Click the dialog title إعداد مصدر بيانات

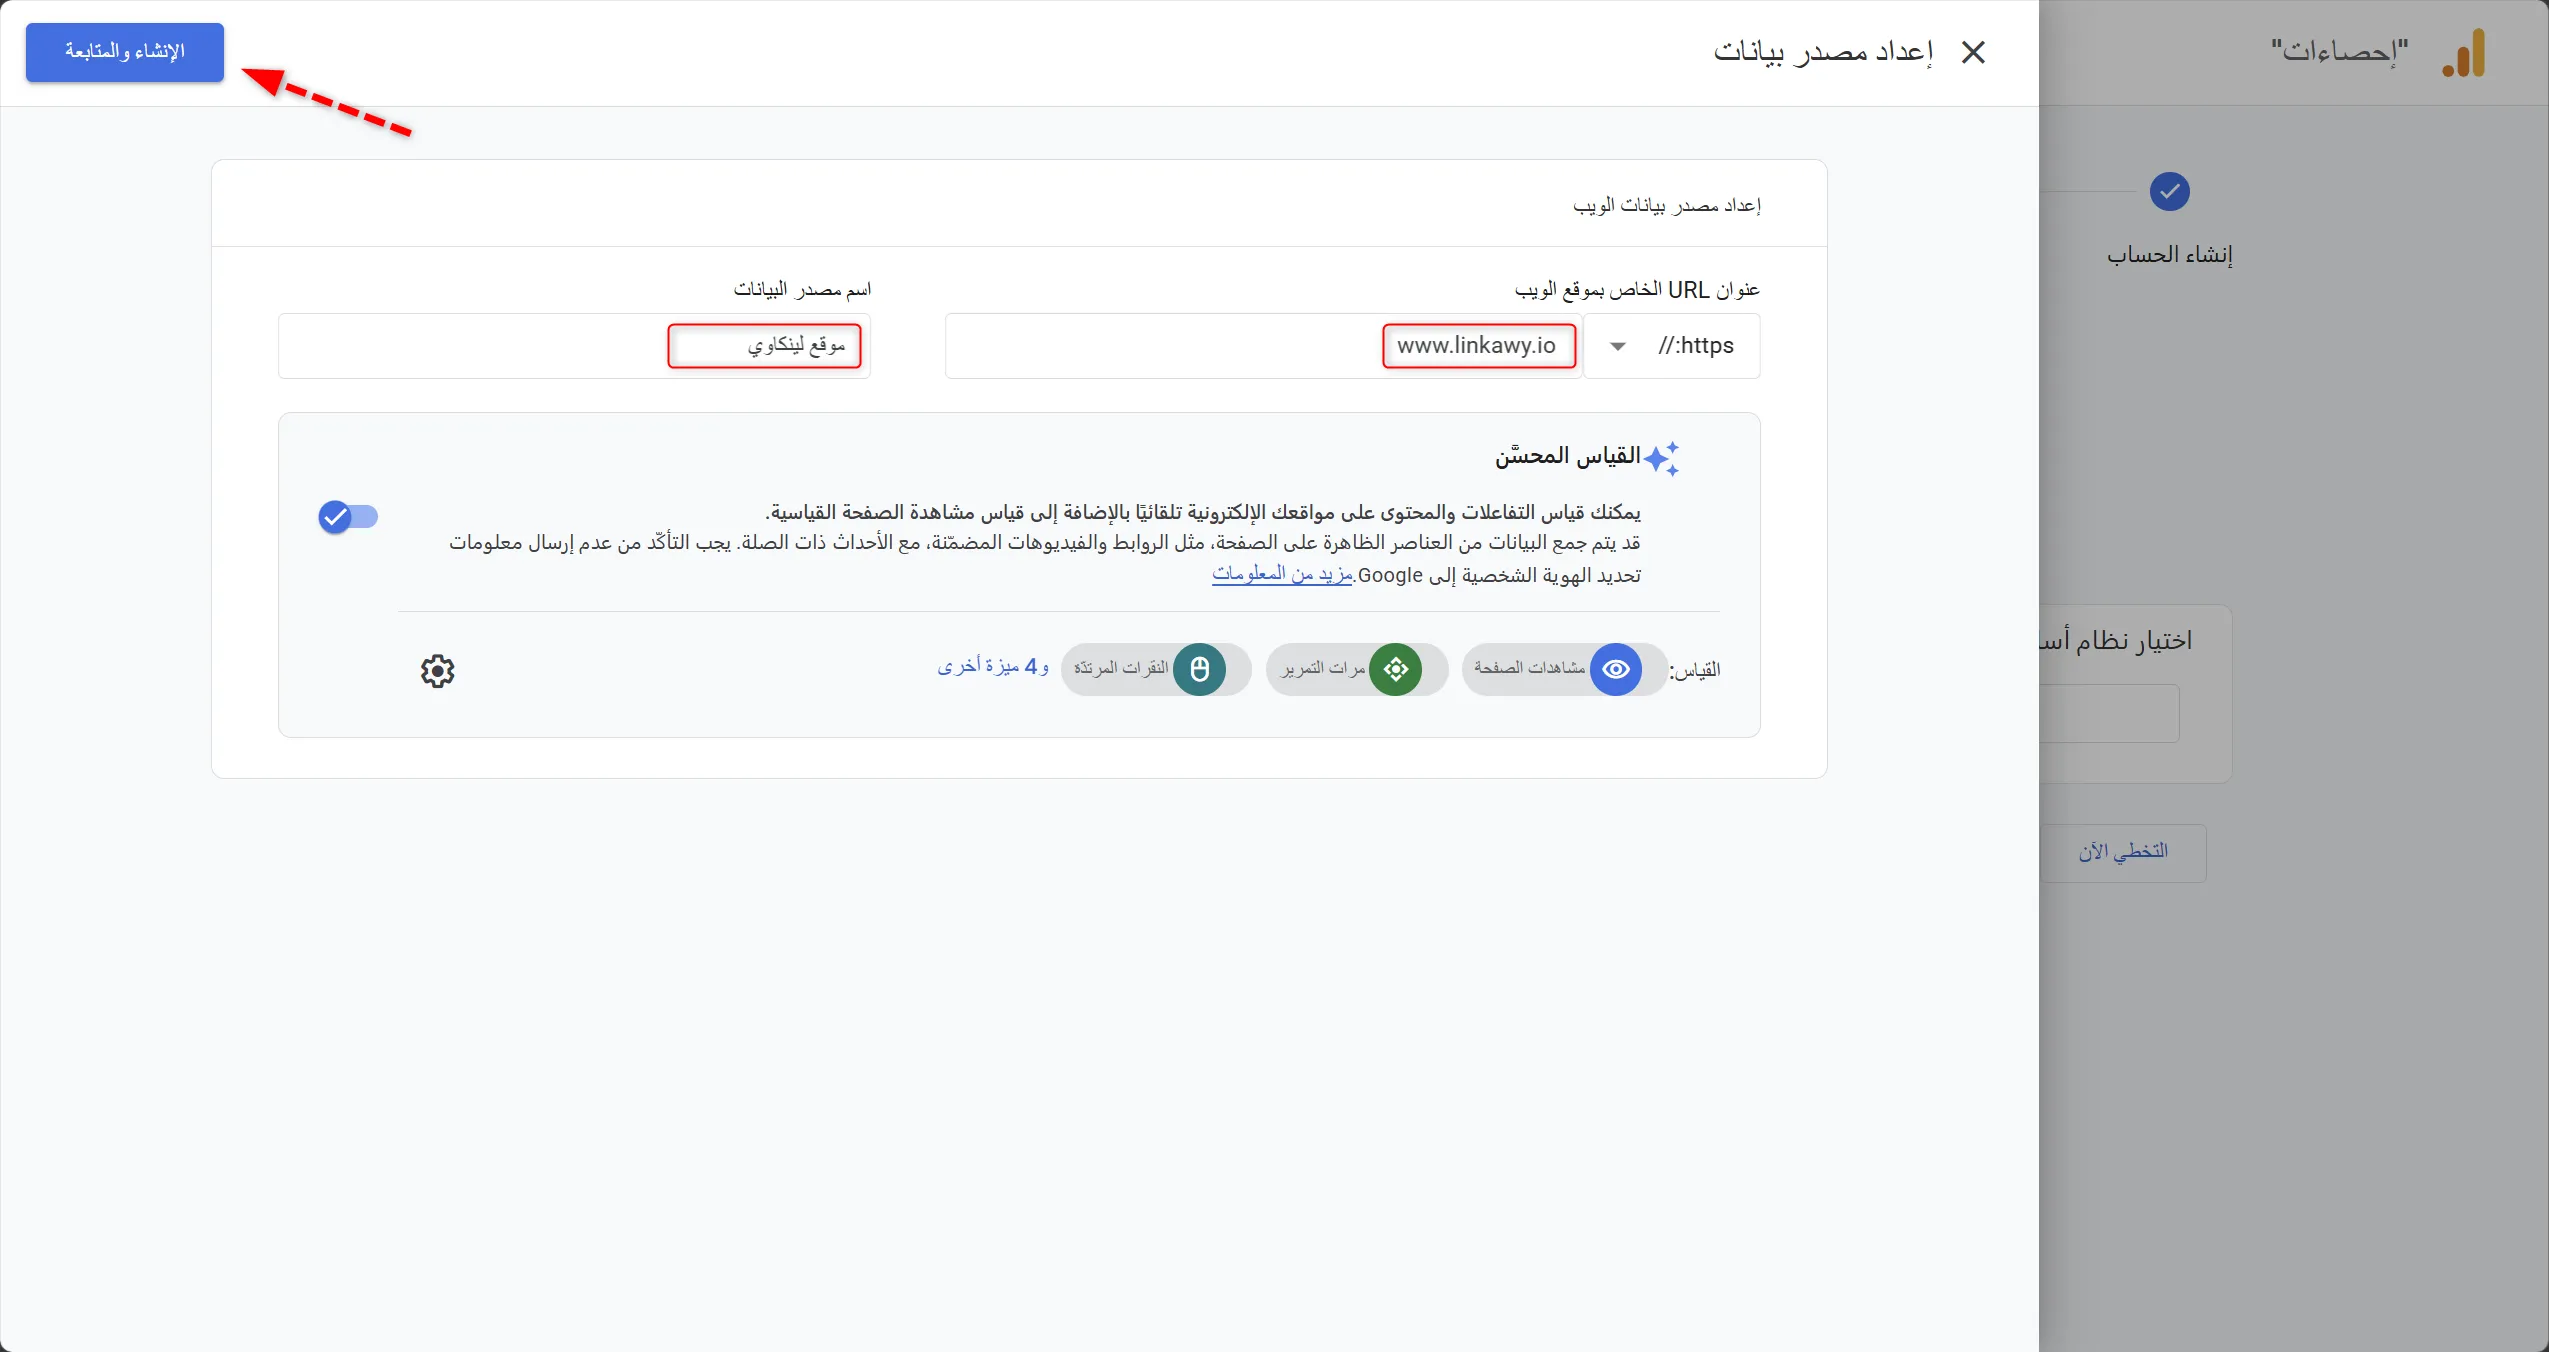pos(1824,51)
